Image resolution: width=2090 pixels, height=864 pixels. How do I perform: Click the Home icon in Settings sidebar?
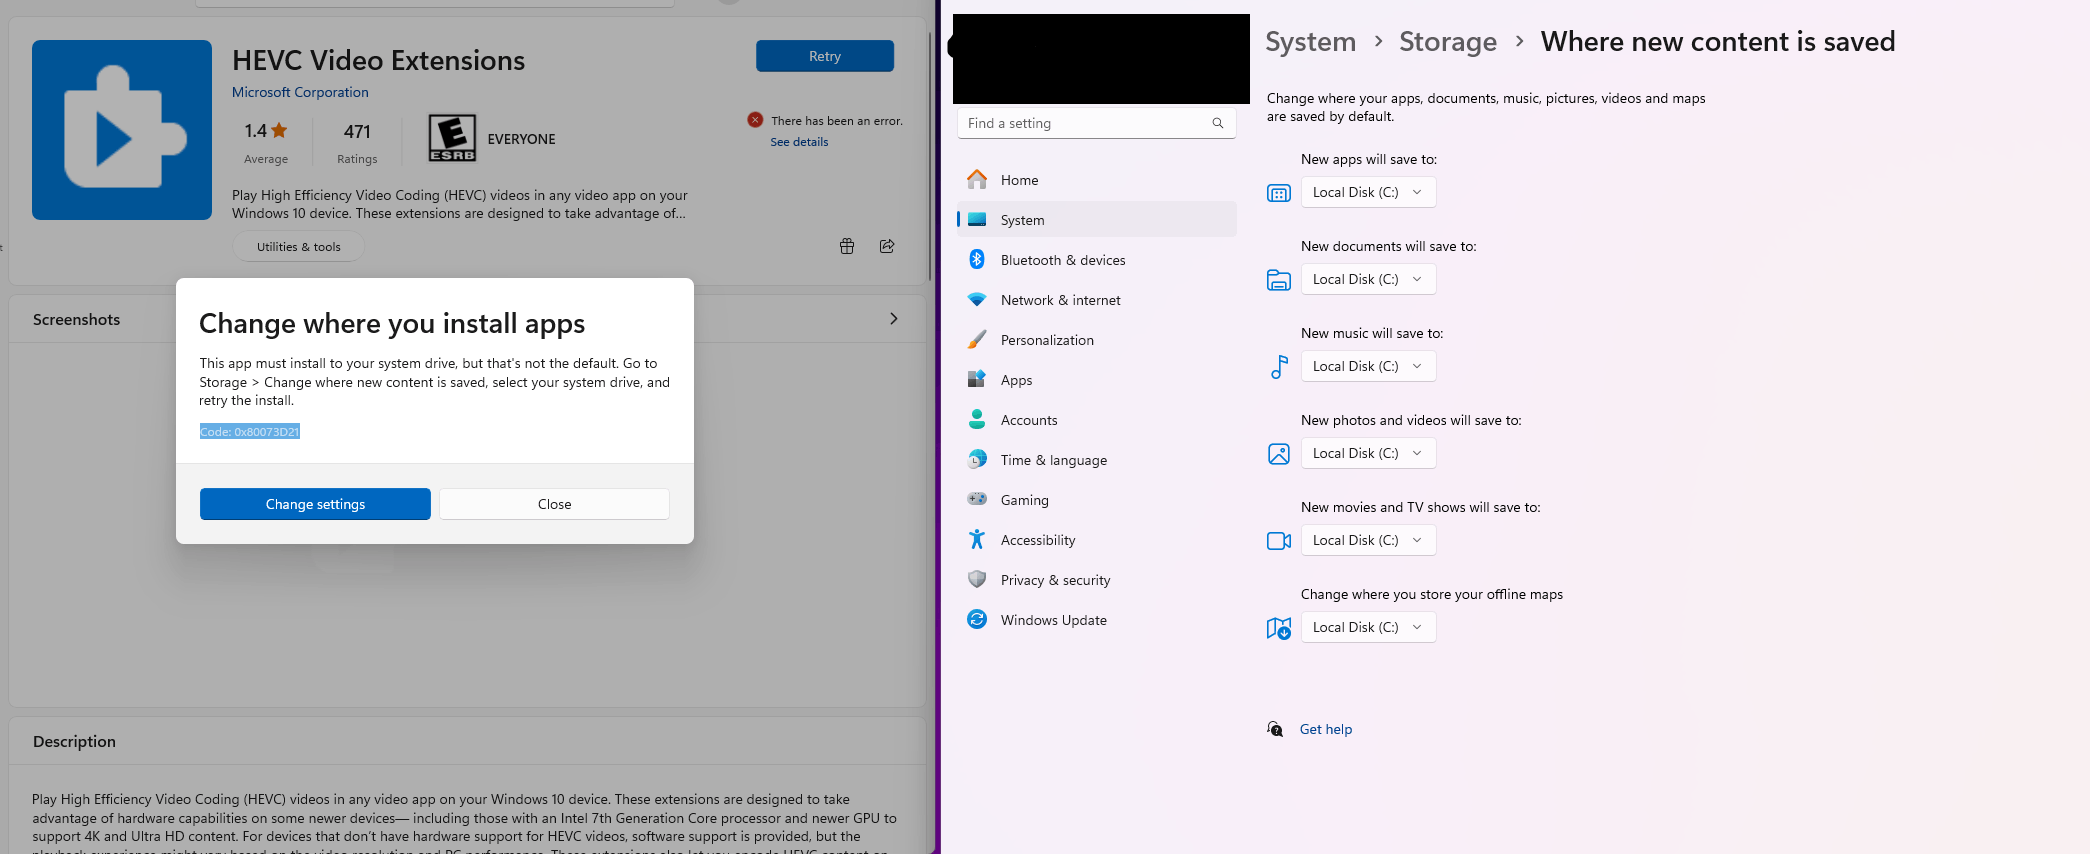977,180
